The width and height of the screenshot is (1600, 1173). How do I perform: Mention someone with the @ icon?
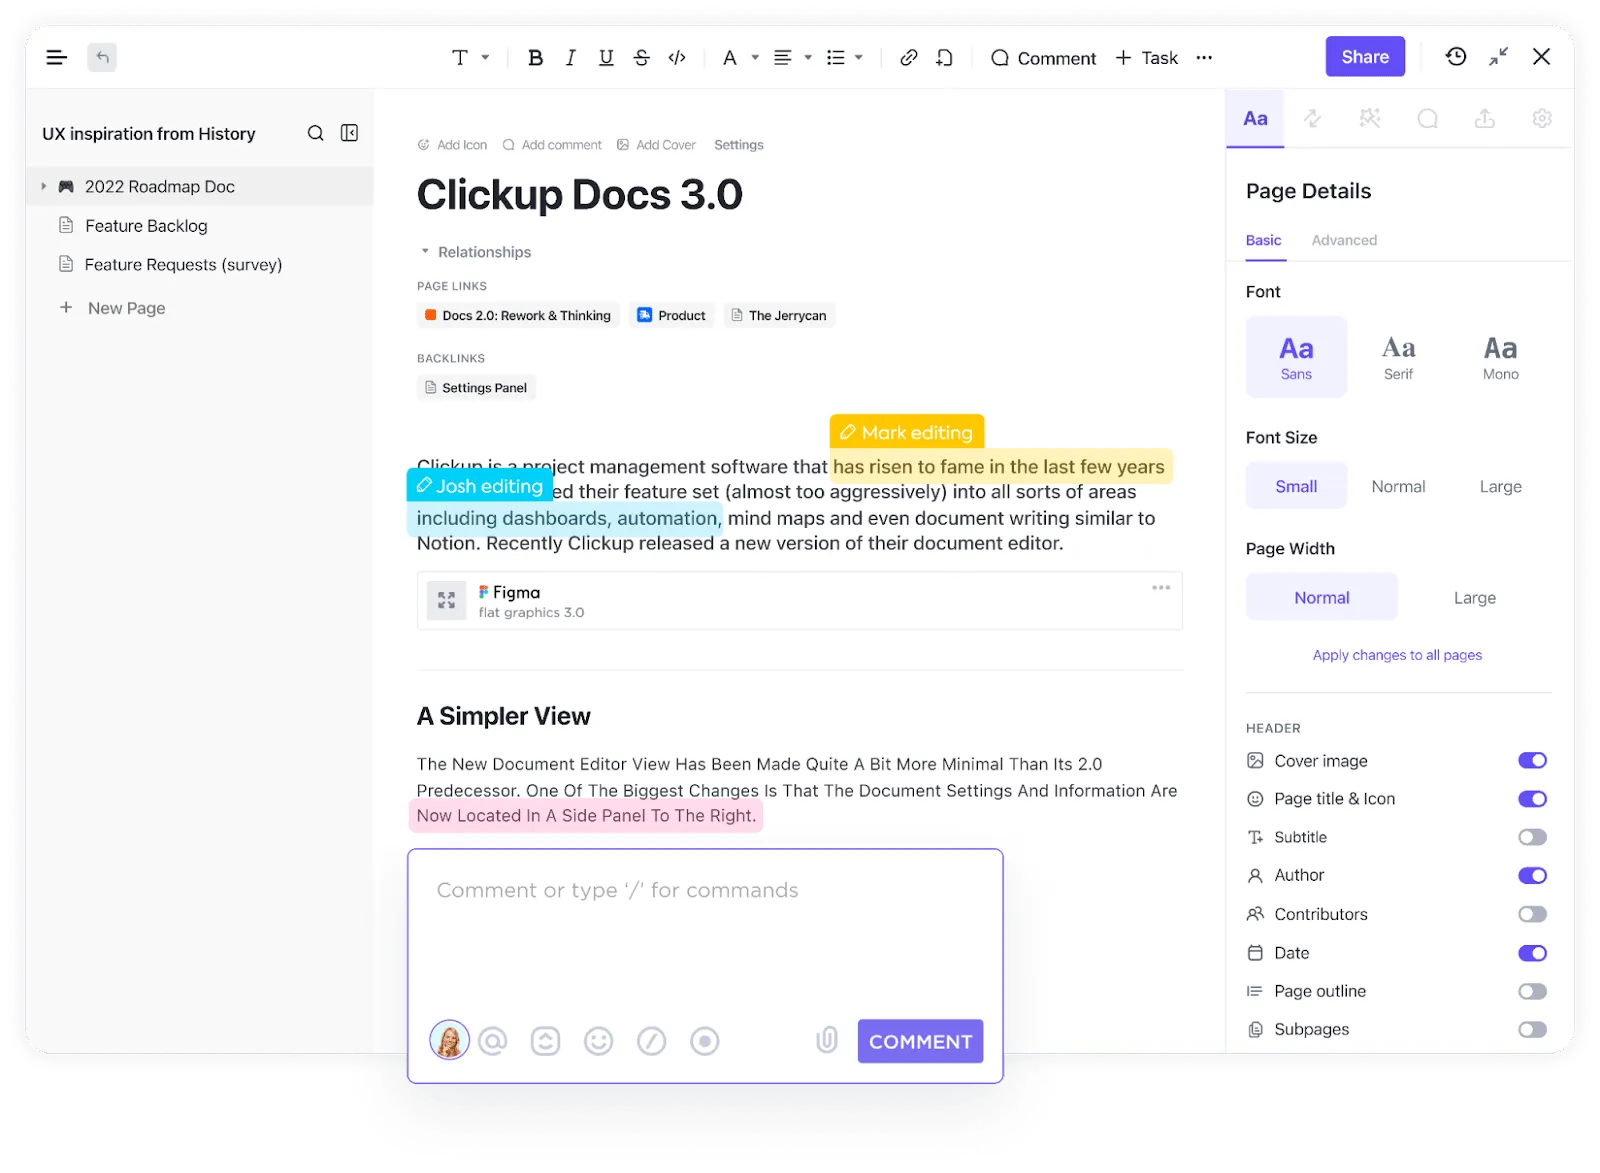(x=492, y=1041)
